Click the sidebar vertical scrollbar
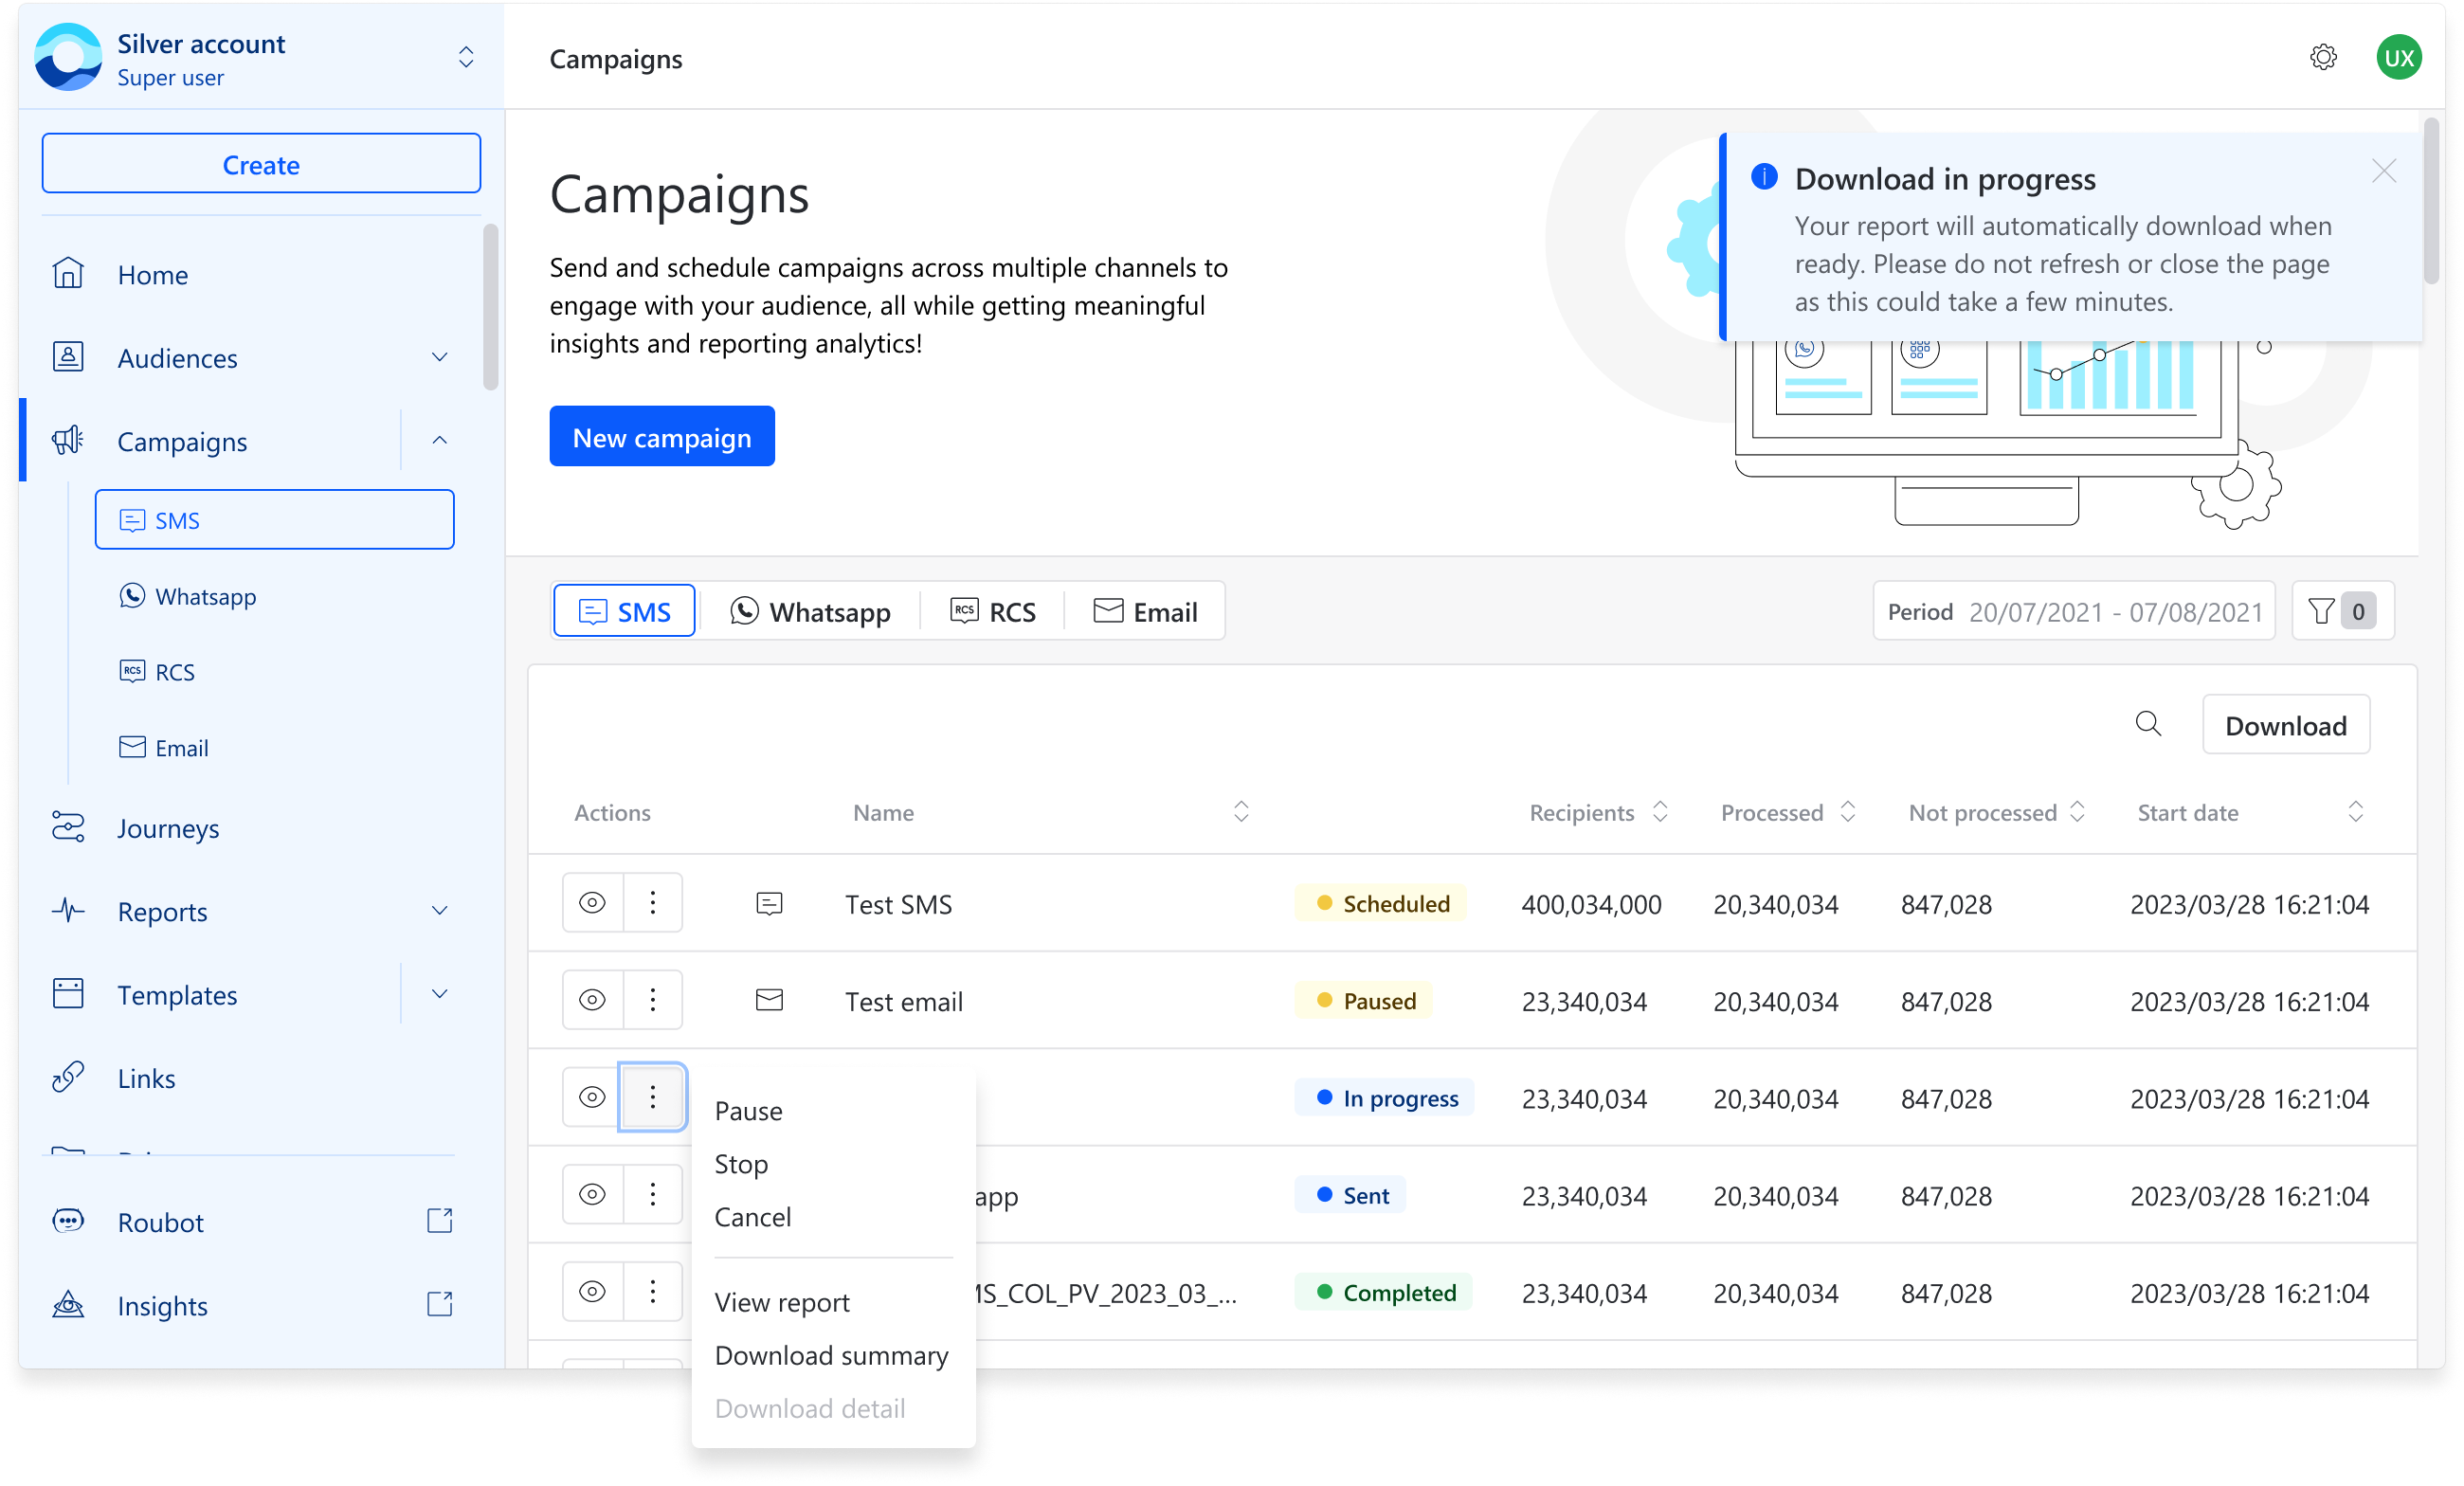2464x1486 pixels. (x=490, y=307)
